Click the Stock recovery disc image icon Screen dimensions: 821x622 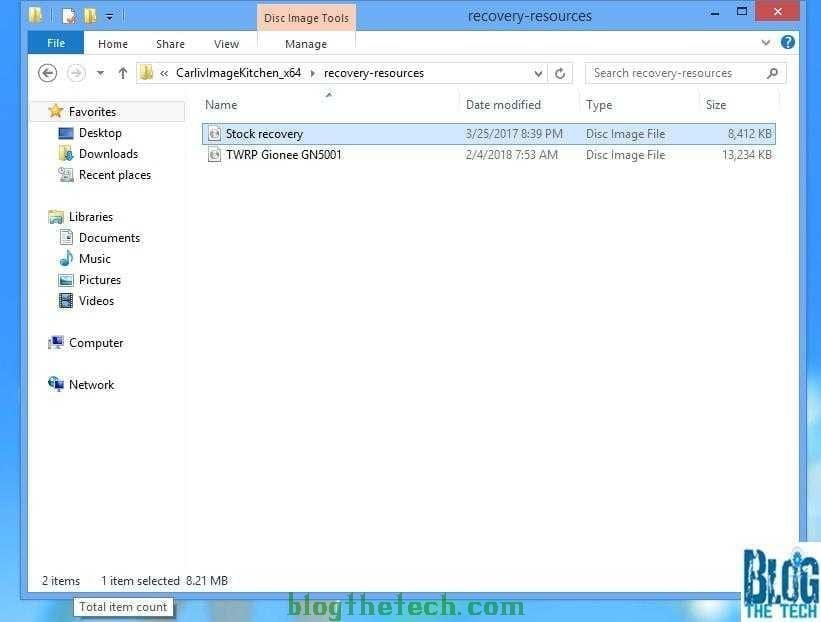click(214, 134)
